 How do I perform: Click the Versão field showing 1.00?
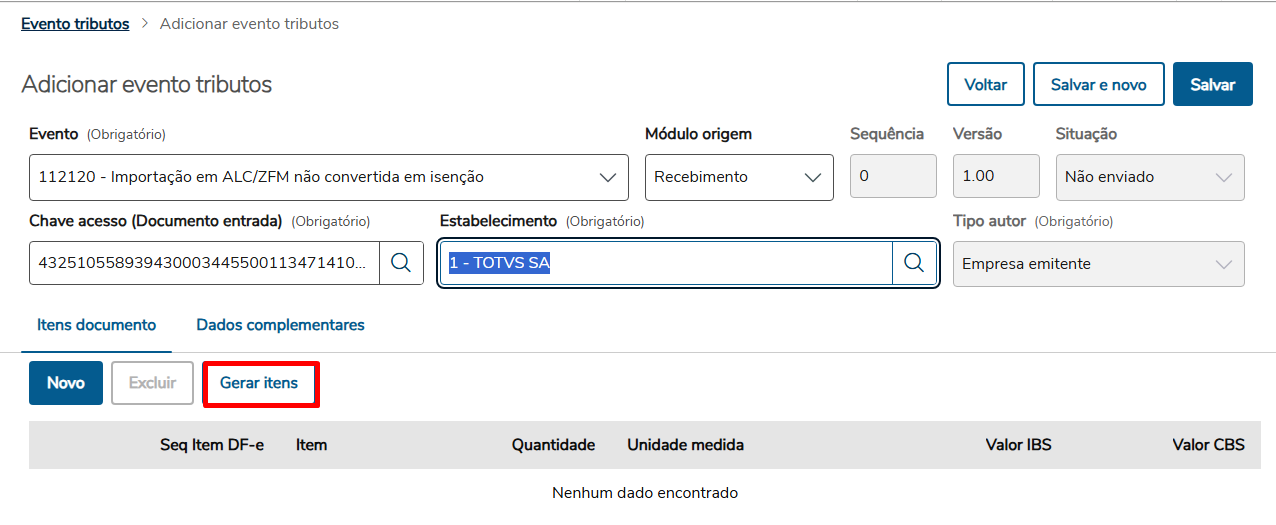coord(996,177)
